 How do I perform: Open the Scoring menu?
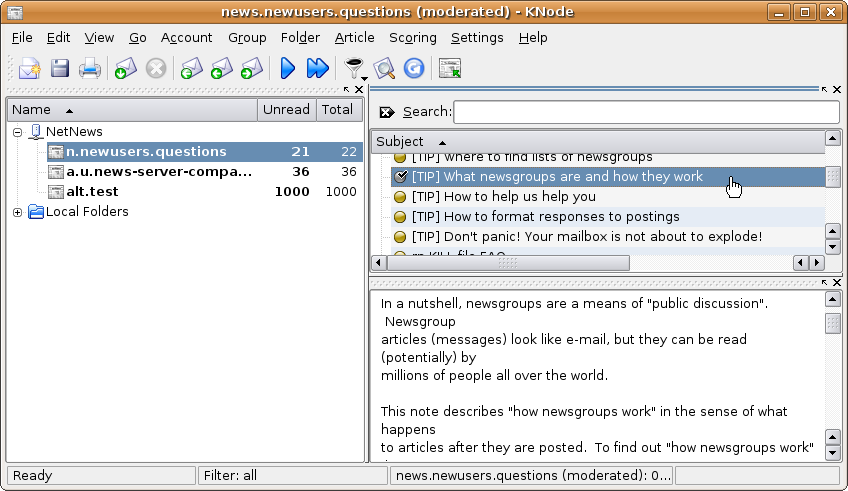click(412, 37)
